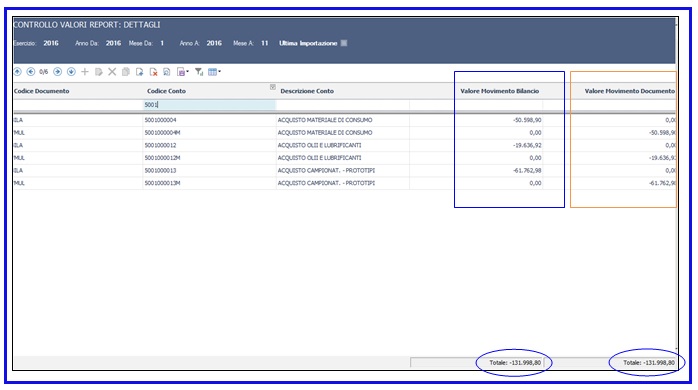Viewport: 698px width, 390px height.
Task: Click the Mese Da value 1
Action: 162,43
